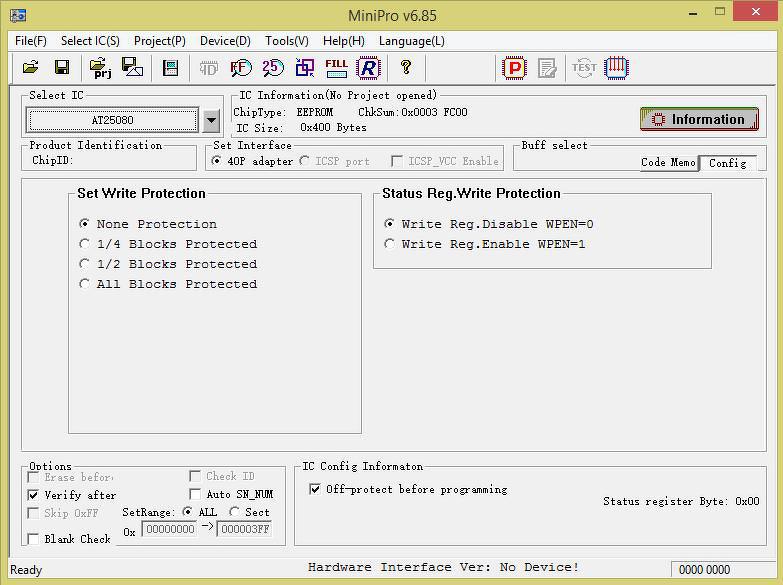Toggle the Verify after checkbox

tap(33, 495)
